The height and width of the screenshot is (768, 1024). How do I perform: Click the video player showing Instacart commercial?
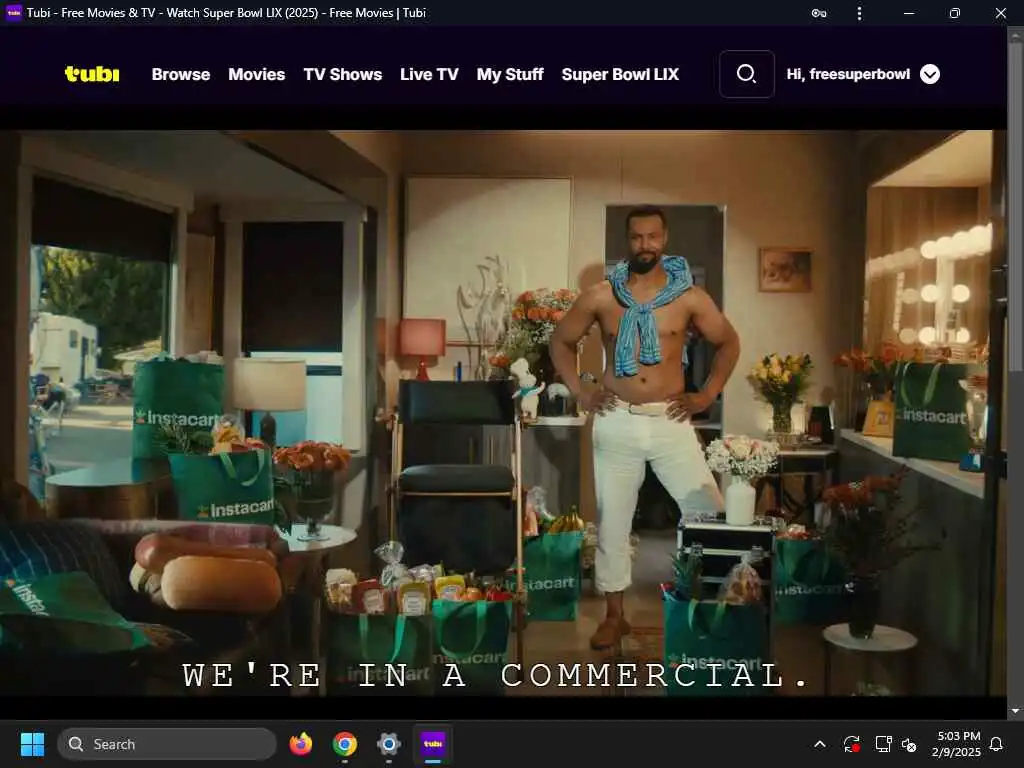(503, 413)
